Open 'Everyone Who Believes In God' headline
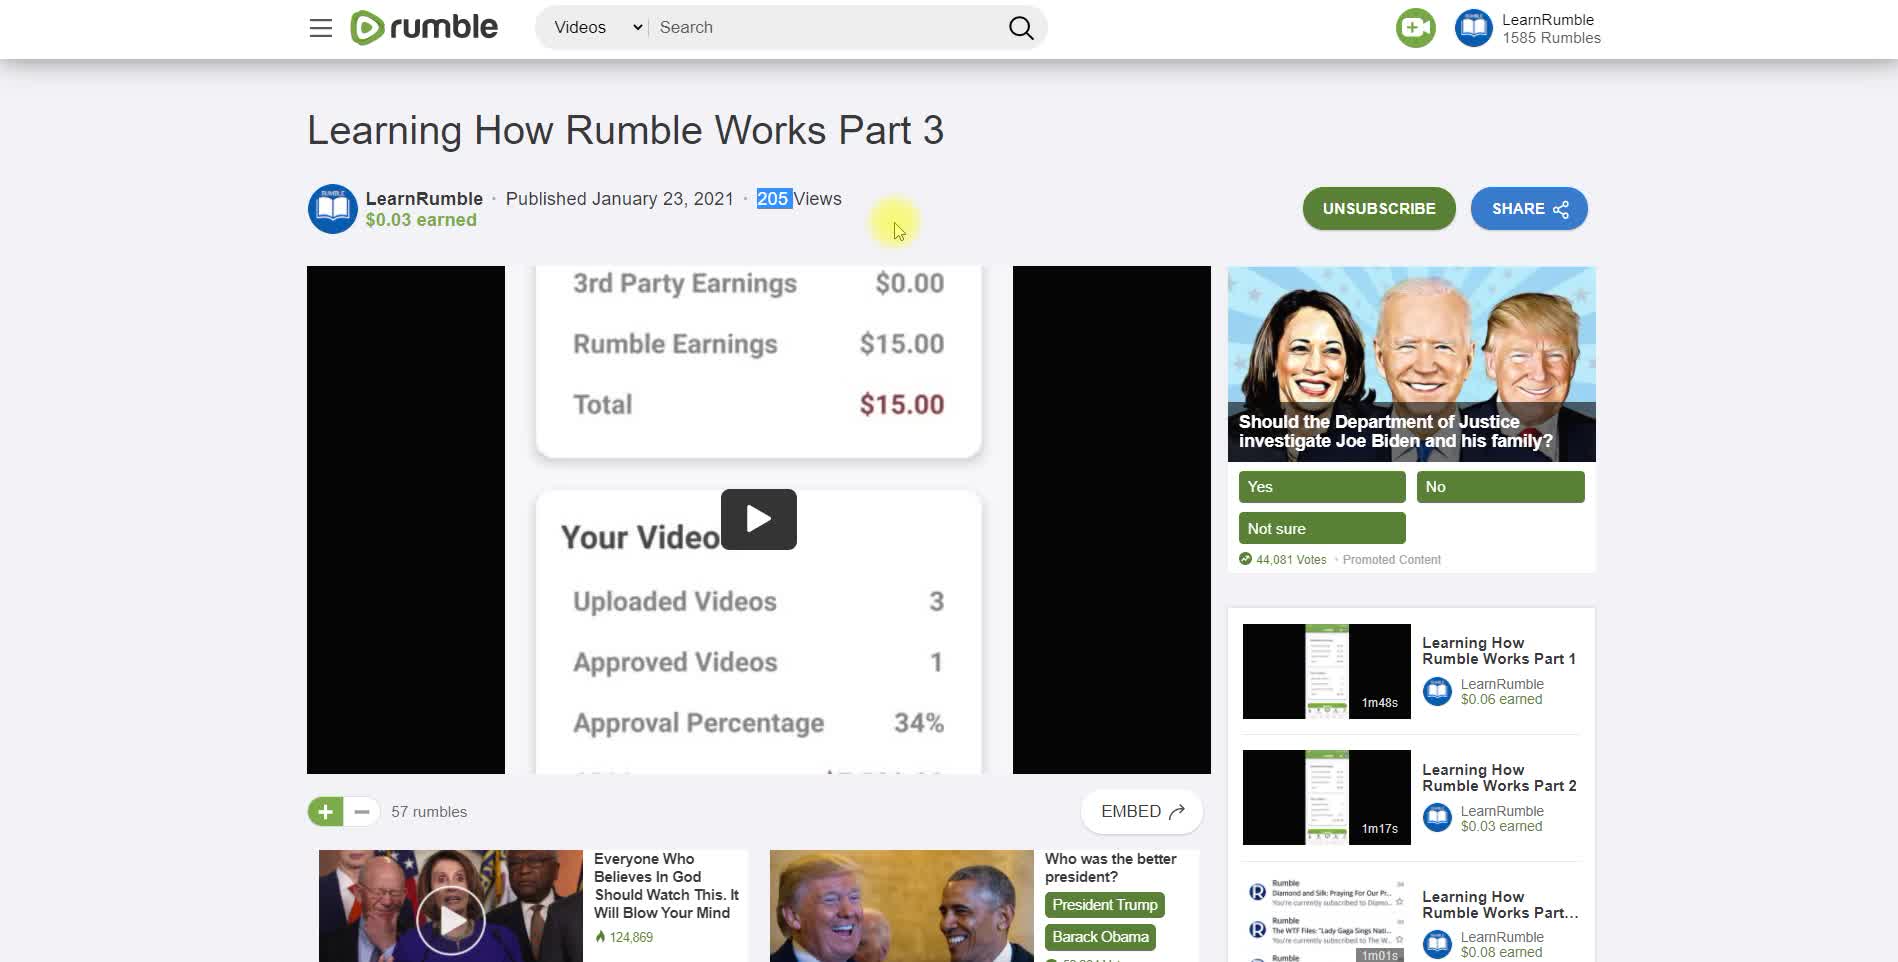 click(x=666, y=886)
